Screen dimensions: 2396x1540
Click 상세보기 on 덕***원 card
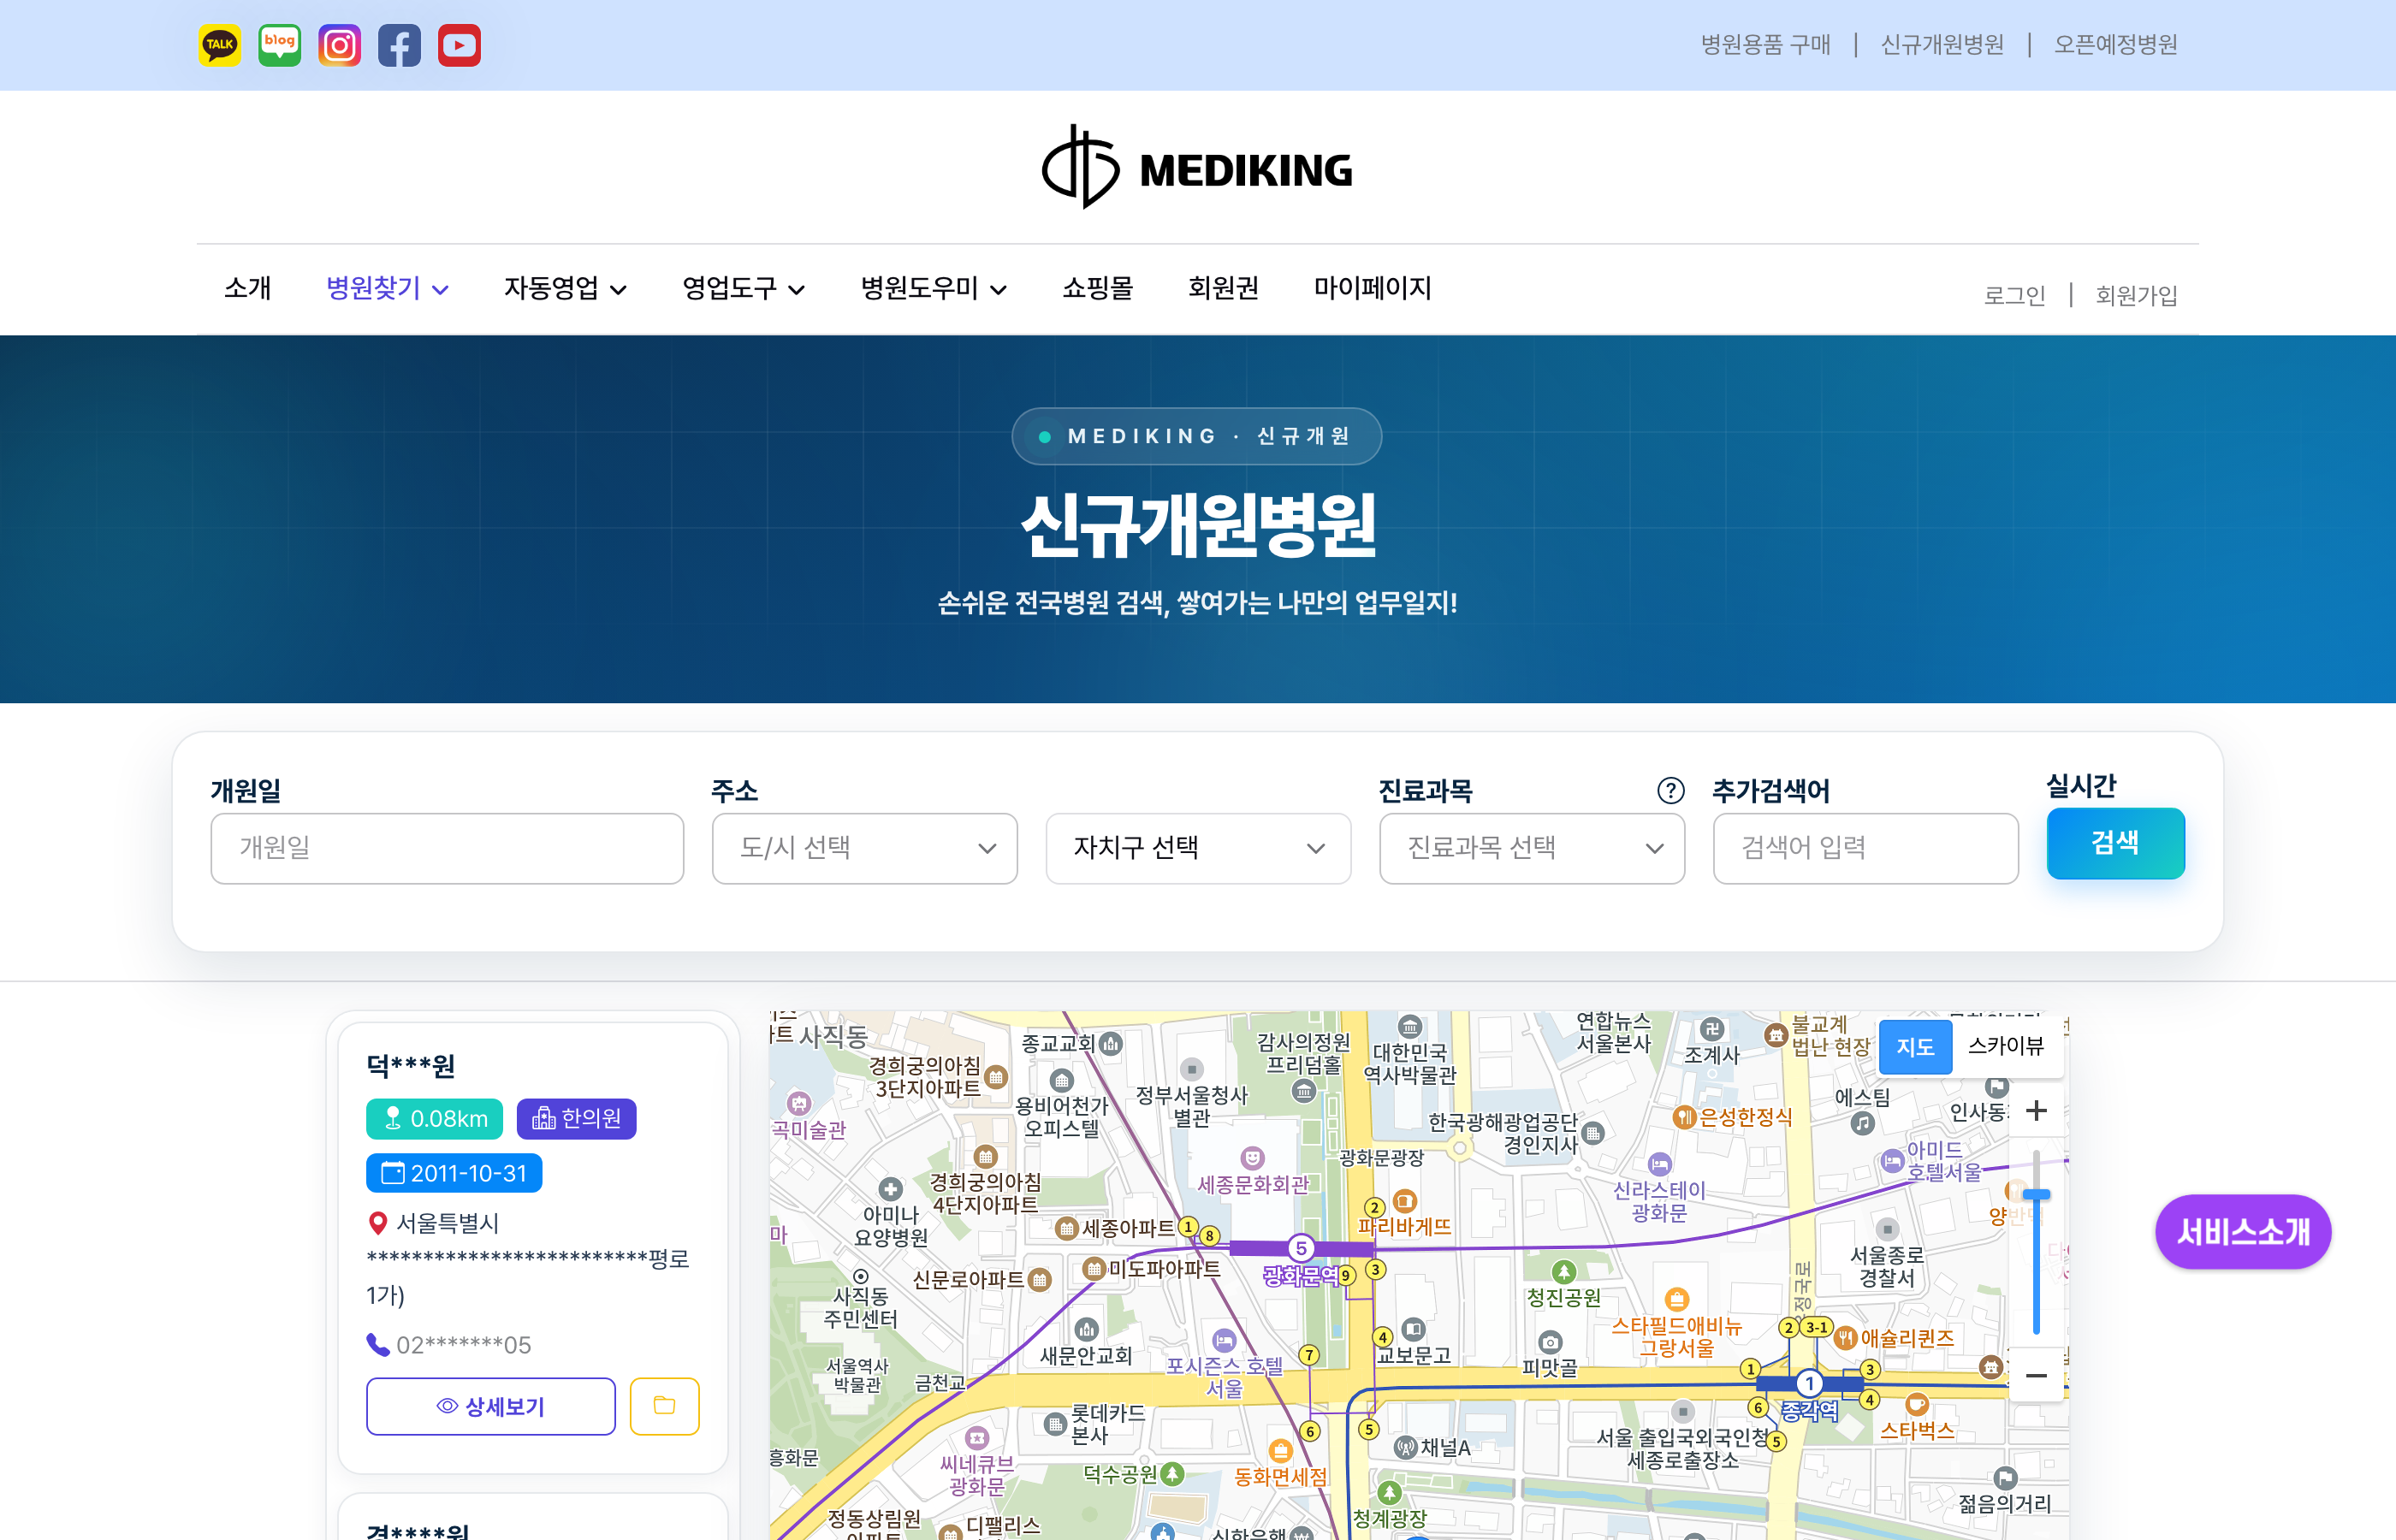tap(490, 1406)
